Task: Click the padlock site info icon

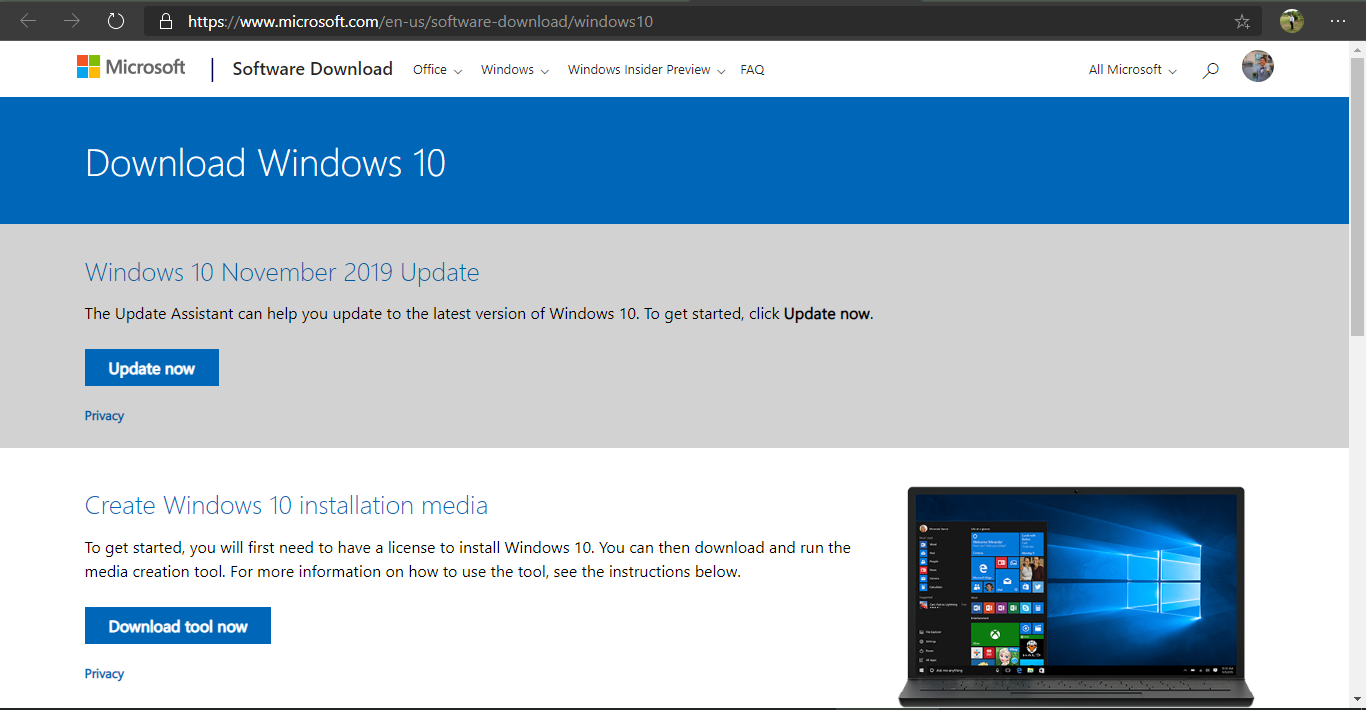Action: pyautogui.click(x=166, y=21)
